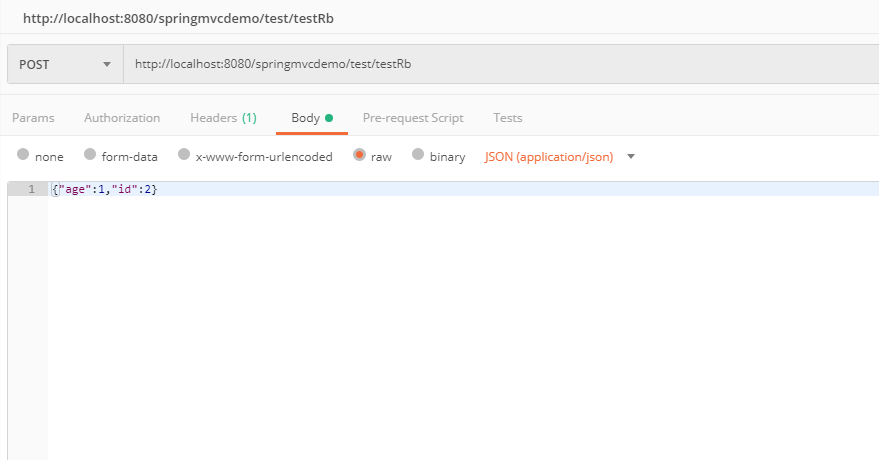
Task: Open the Authorization tab
Action: click(x=122, y=118)
